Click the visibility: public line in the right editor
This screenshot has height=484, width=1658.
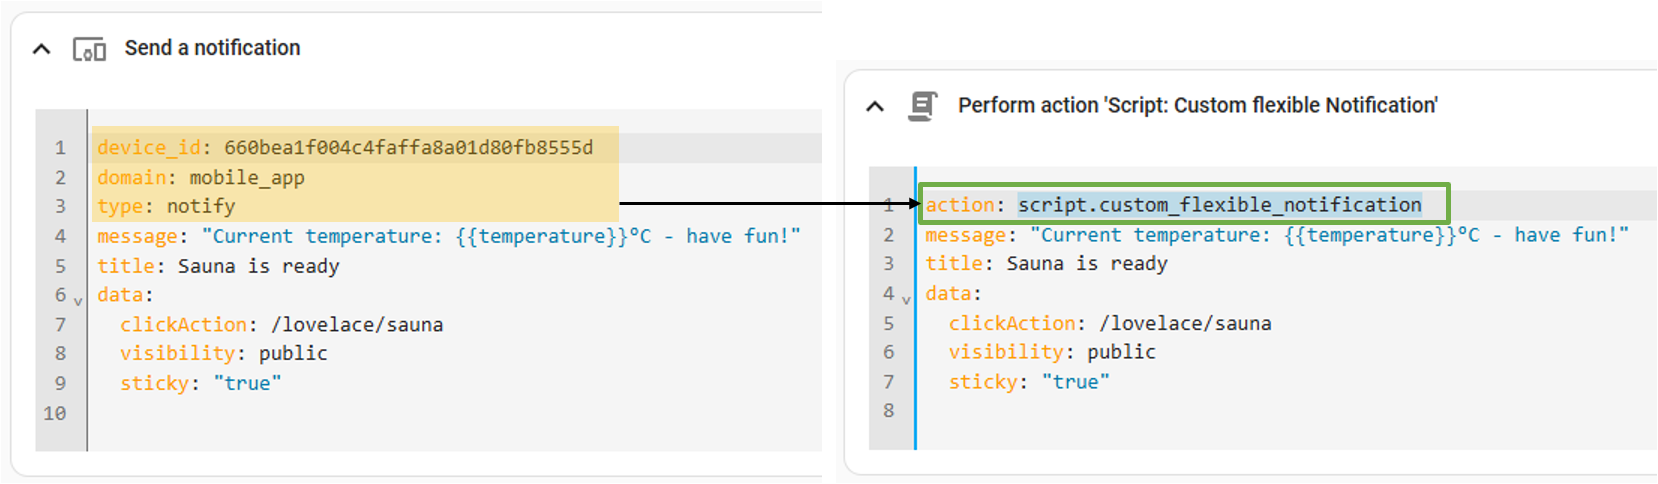pos(1051,352)
